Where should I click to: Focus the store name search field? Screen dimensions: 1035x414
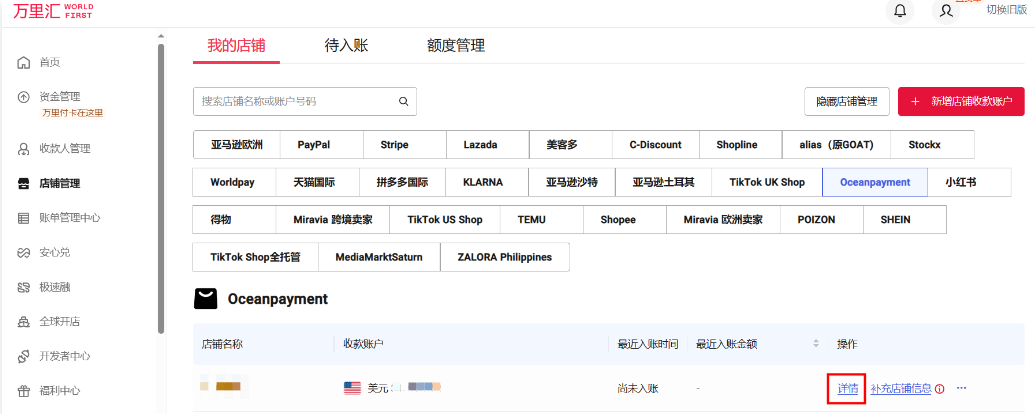coord(295,101)
